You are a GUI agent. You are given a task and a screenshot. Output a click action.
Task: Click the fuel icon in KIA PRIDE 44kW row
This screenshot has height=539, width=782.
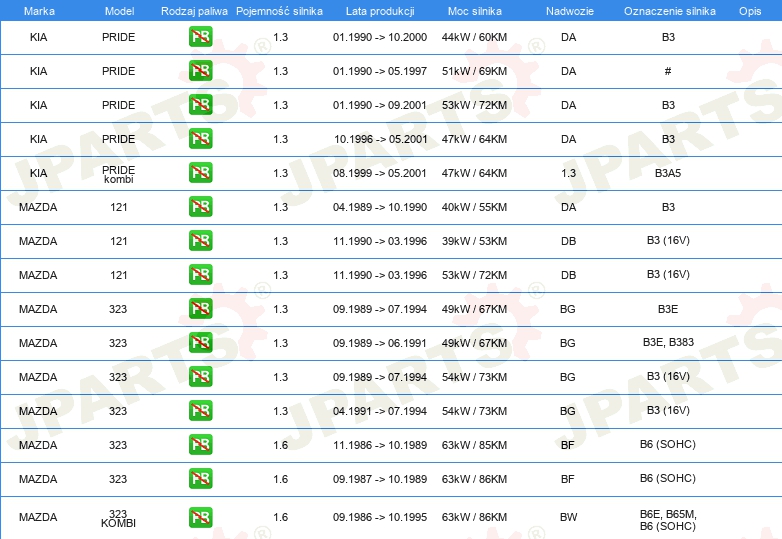coord(200,37)
